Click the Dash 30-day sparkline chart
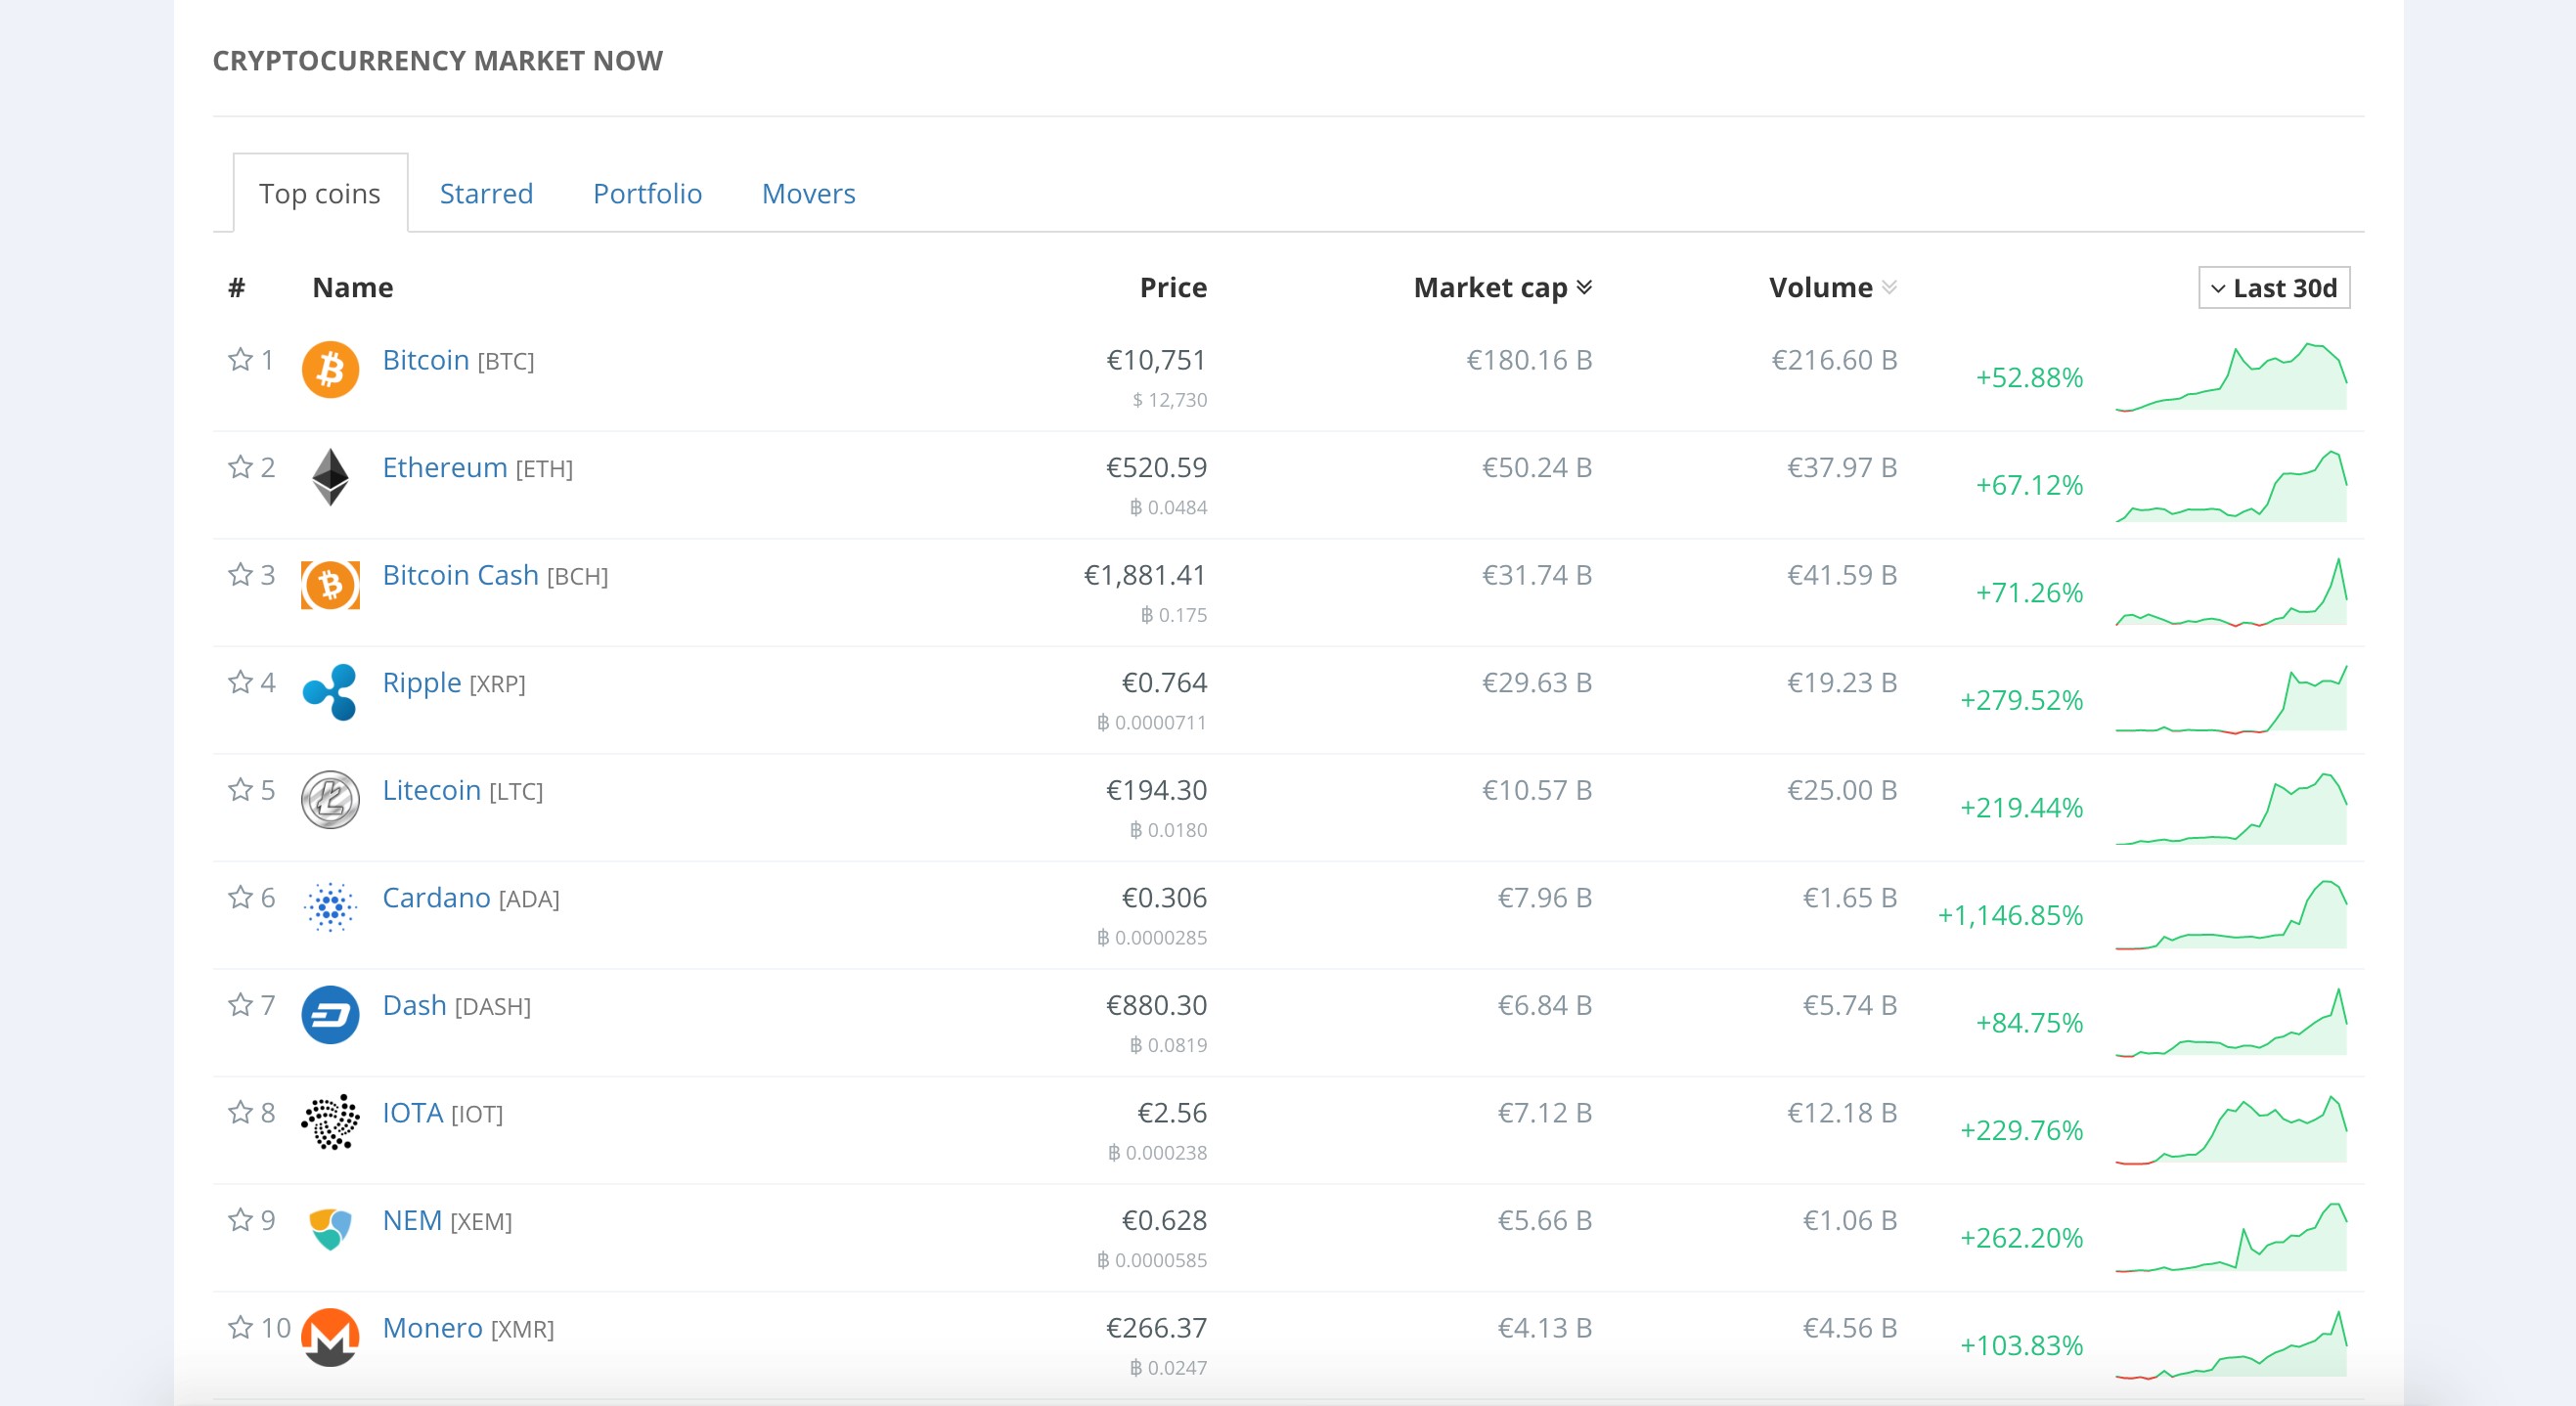The image size is (2576, 1406). (2231, 1022)
